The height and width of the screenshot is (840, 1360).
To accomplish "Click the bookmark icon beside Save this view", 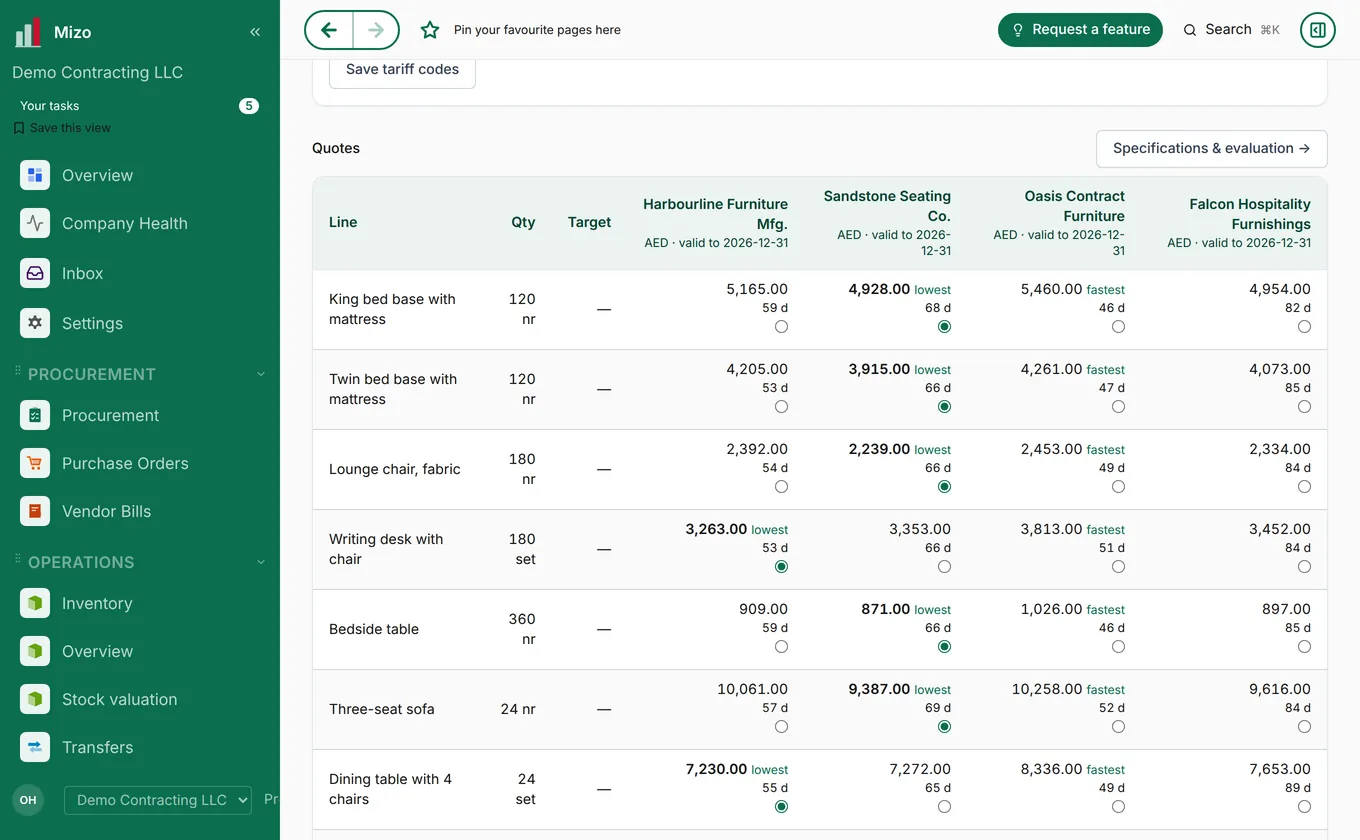I will (x=19, y=128).
